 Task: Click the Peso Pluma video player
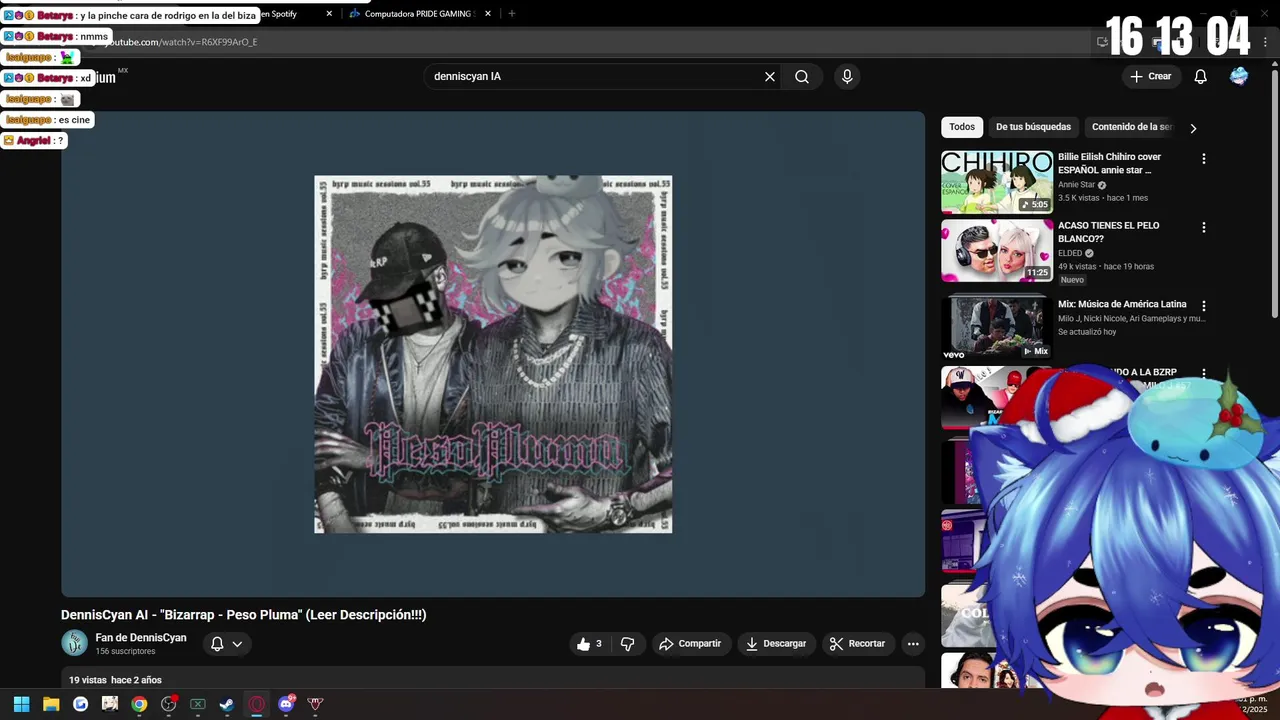tap(493, 354)
